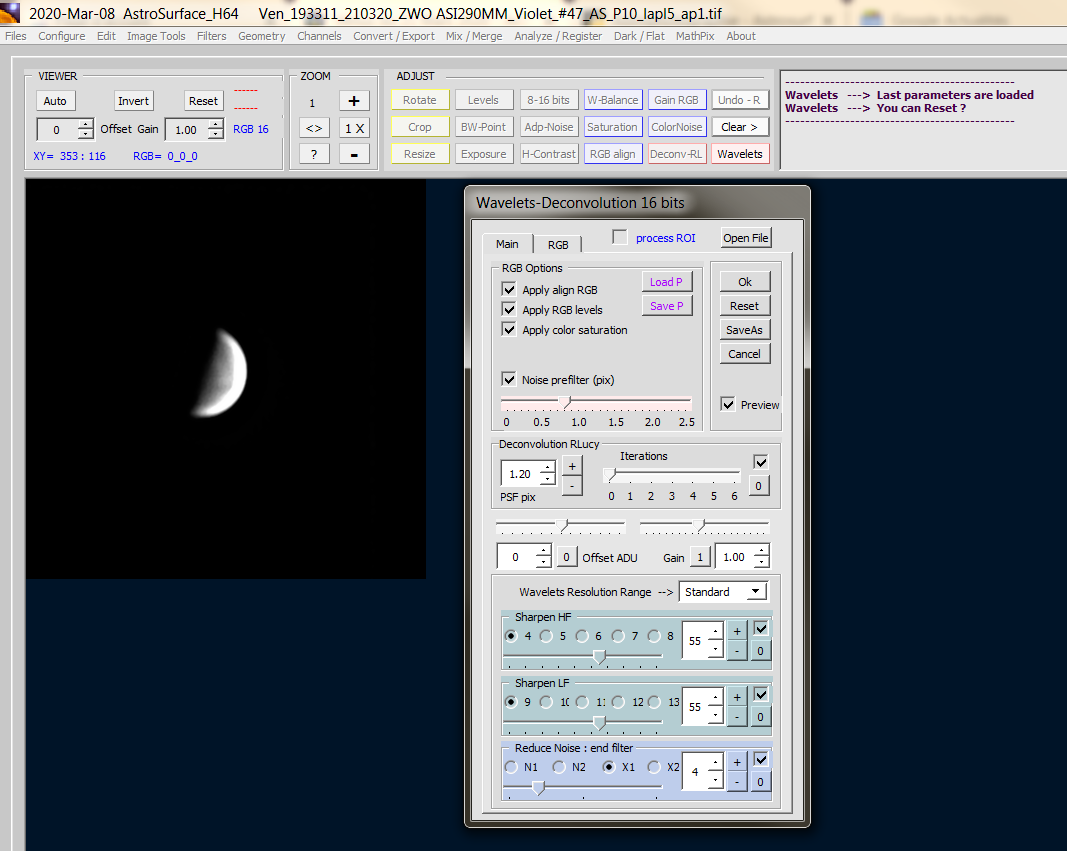Viewport: 1067px width, 851px height.
Task: Select the N2 noise filter radio button
Action: 560,767
